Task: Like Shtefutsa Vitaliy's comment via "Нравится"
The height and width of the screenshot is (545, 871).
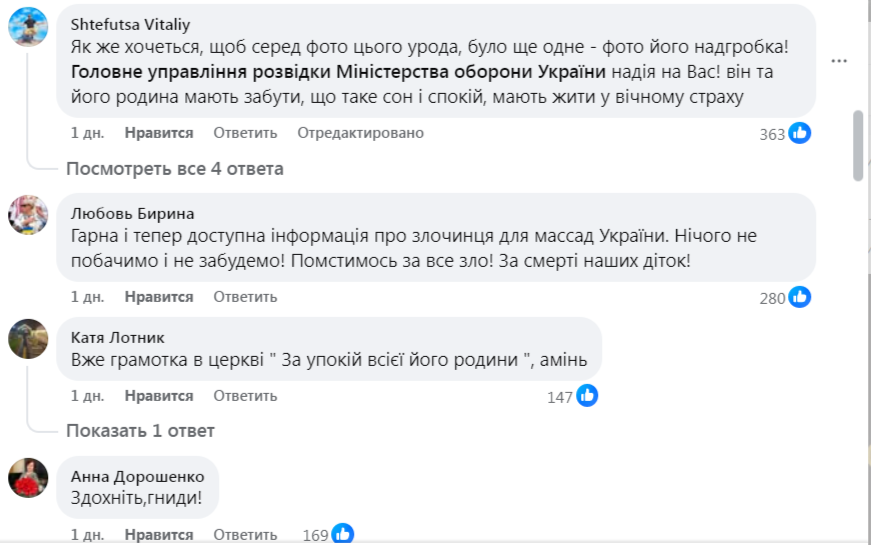Action: (159, 133)
